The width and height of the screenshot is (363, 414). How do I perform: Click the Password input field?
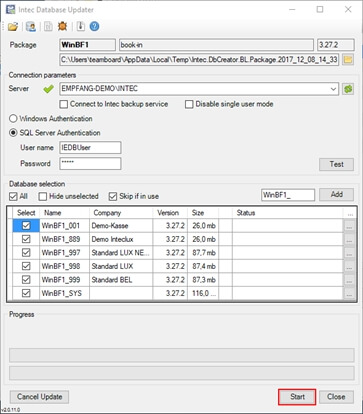click(90, 163)
